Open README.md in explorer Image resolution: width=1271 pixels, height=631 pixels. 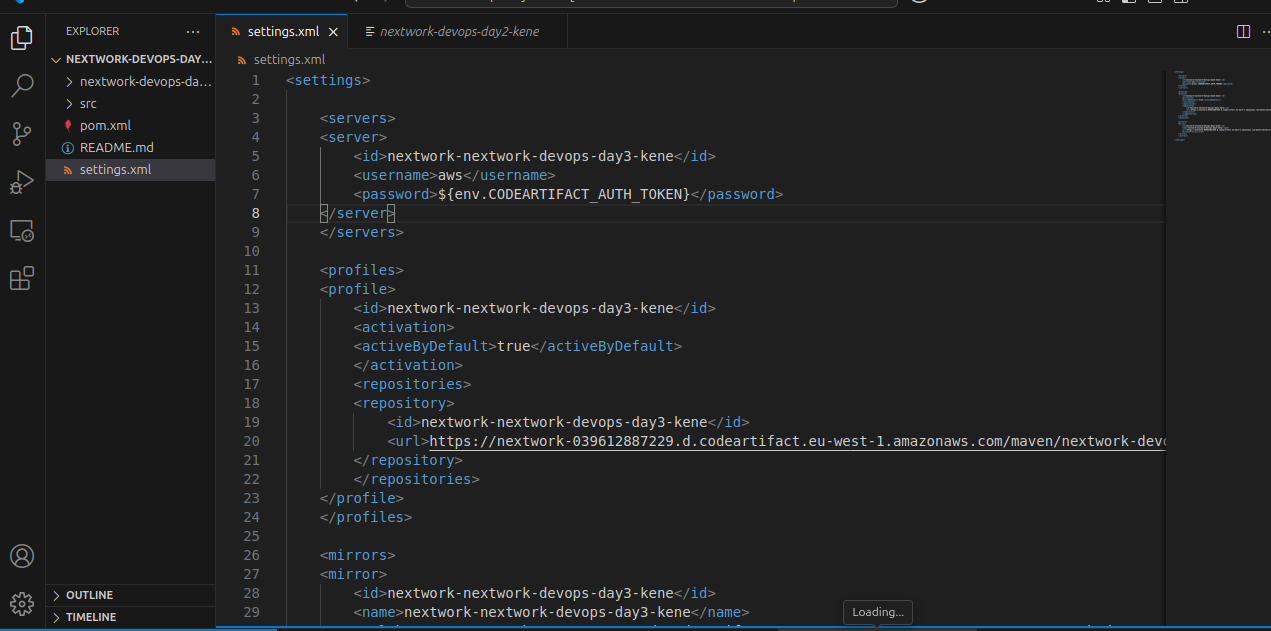(x=130, y=148)
